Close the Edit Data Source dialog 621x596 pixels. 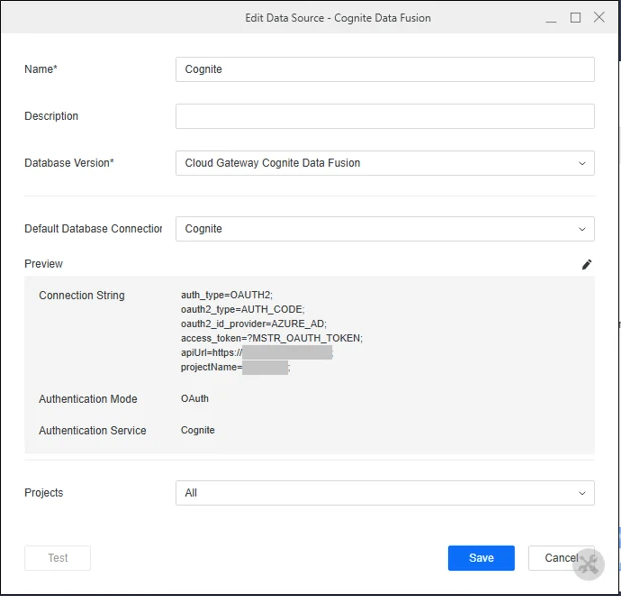599,18
